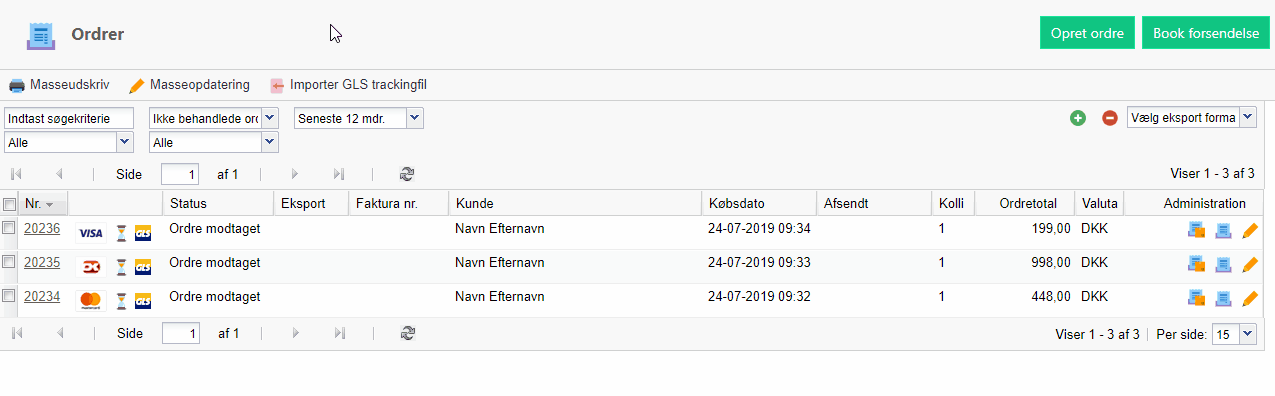
Task: Toggle the select-all checkbox in table header
Action: point(9,204)
